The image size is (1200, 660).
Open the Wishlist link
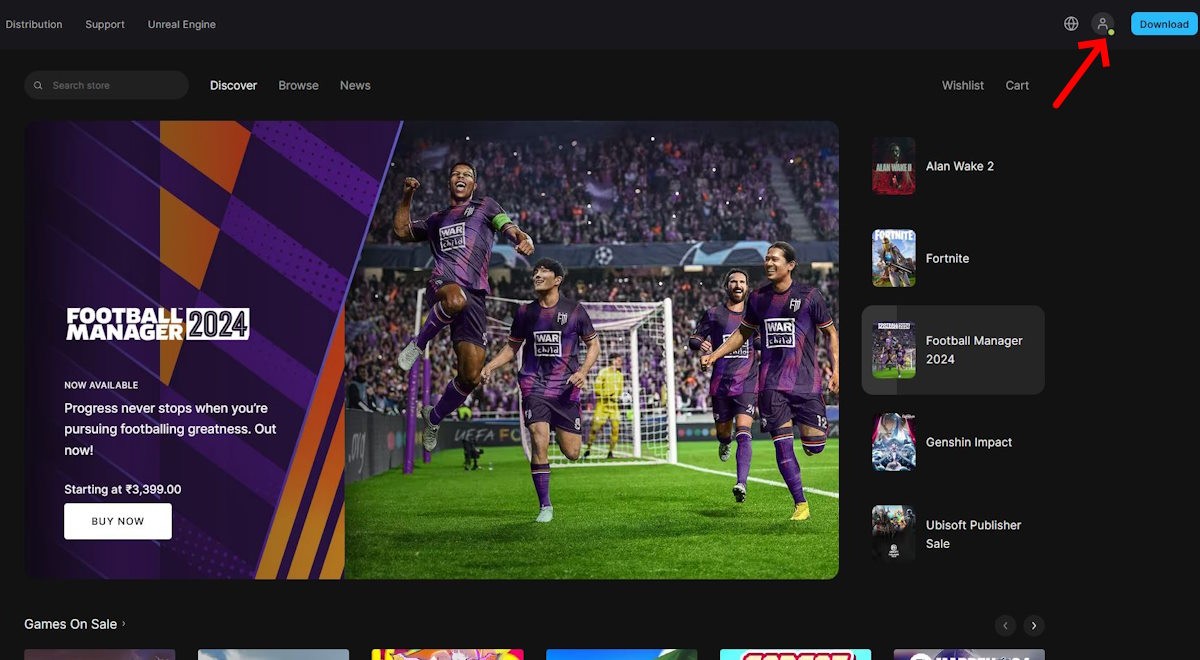[963, 86]
